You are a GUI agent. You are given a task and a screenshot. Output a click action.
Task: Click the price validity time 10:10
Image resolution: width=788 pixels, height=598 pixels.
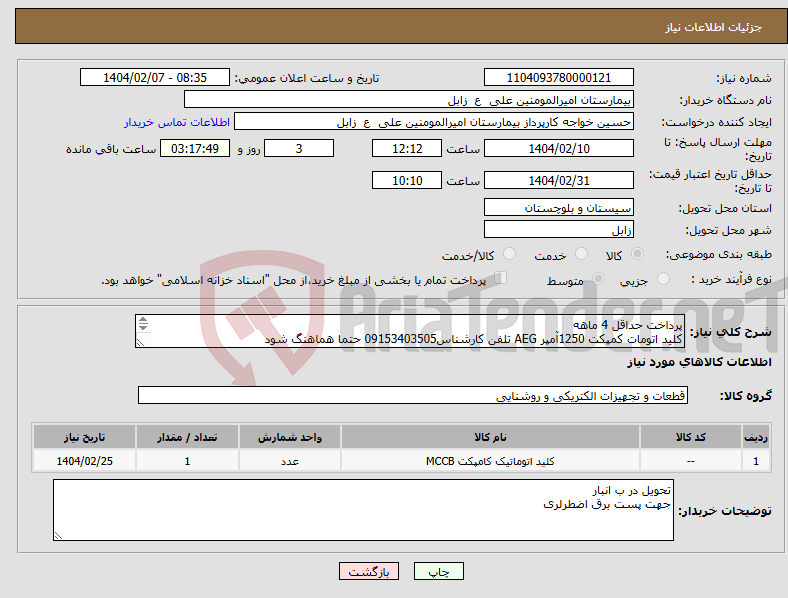pyautogui.click(x=407, y=180)
